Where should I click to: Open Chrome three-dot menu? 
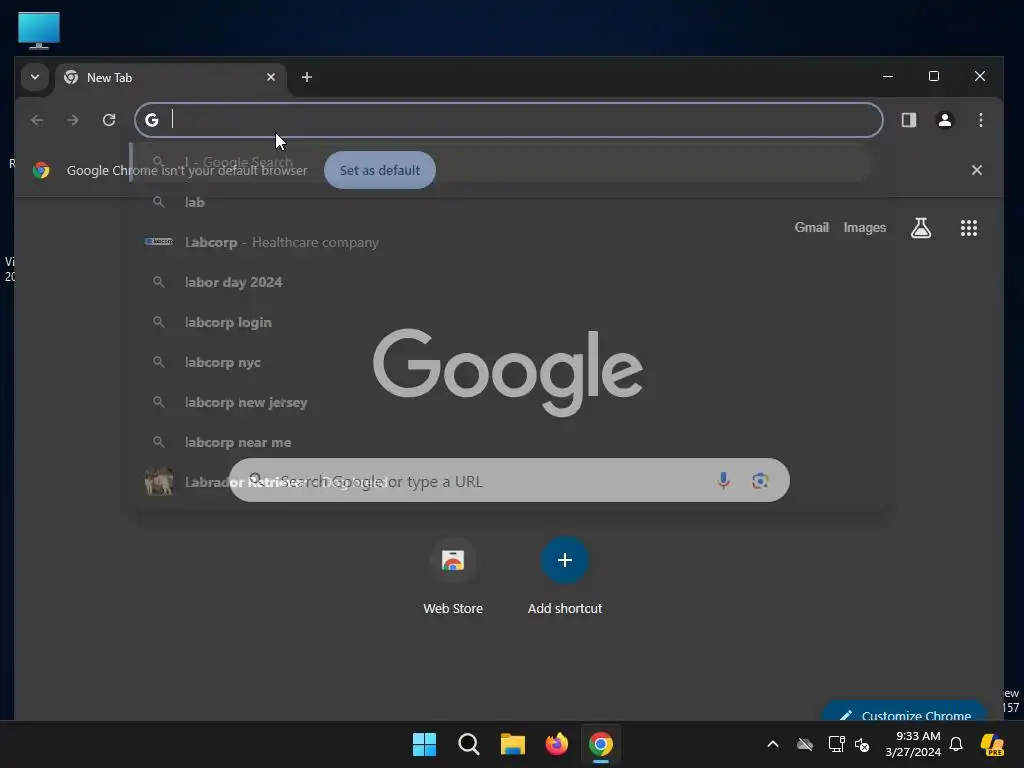(x=980, y=120)
